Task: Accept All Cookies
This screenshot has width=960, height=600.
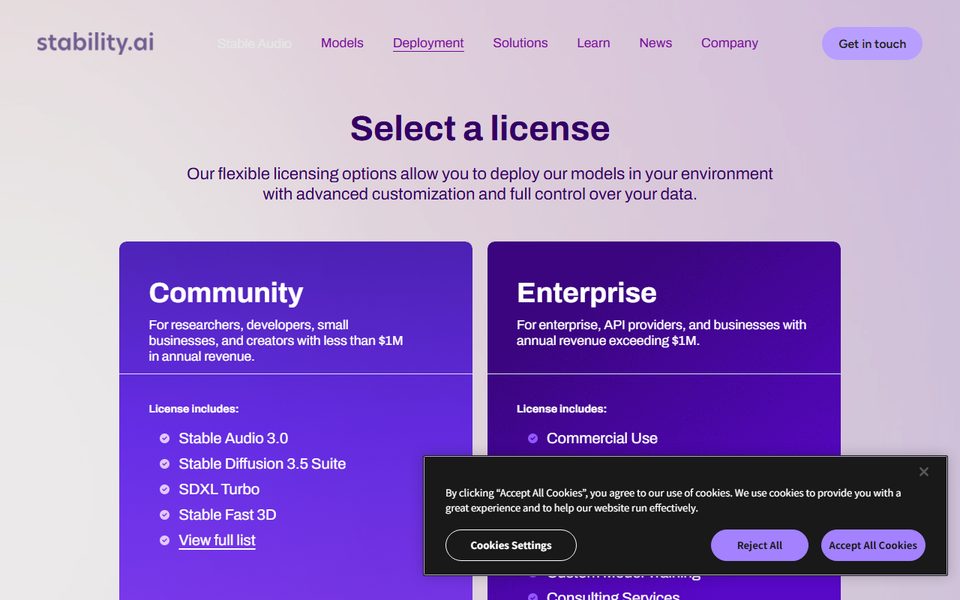Action: 872,545
